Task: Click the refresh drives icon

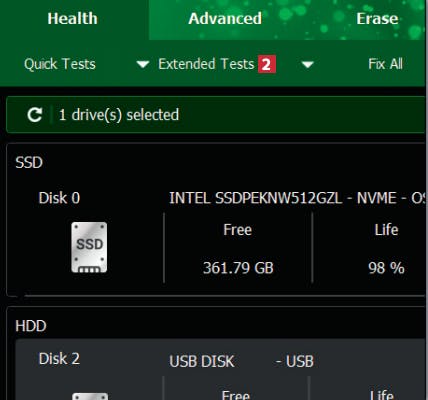Action: [x=35, y=115]
